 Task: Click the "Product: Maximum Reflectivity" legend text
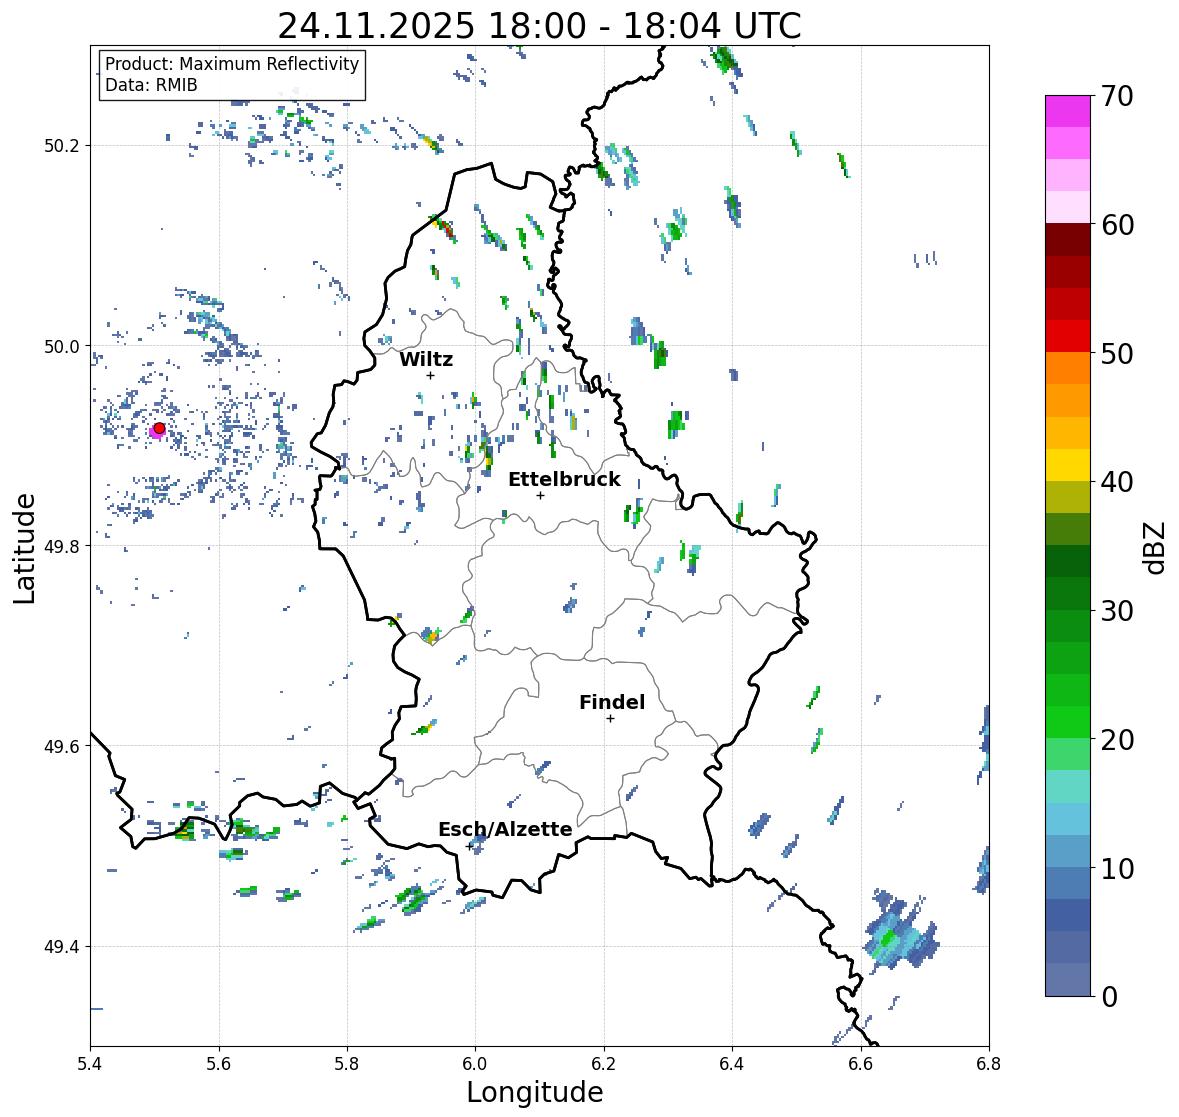[232, 64]
